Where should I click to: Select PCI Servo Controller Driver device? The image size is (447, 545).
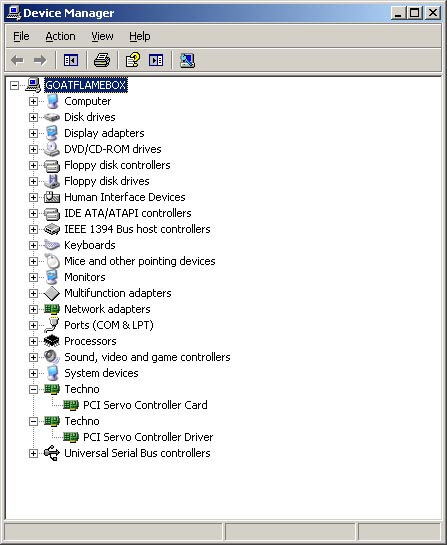[148, 437]
